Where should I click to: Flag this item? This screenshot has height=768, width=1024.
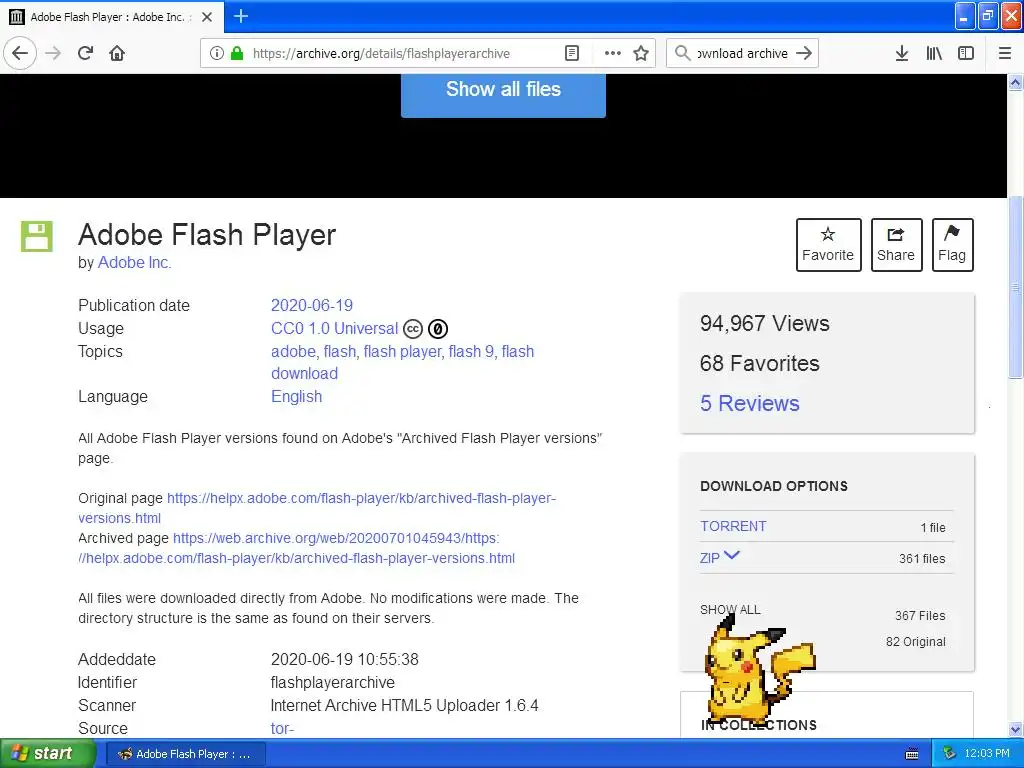[x=952, y=245]
